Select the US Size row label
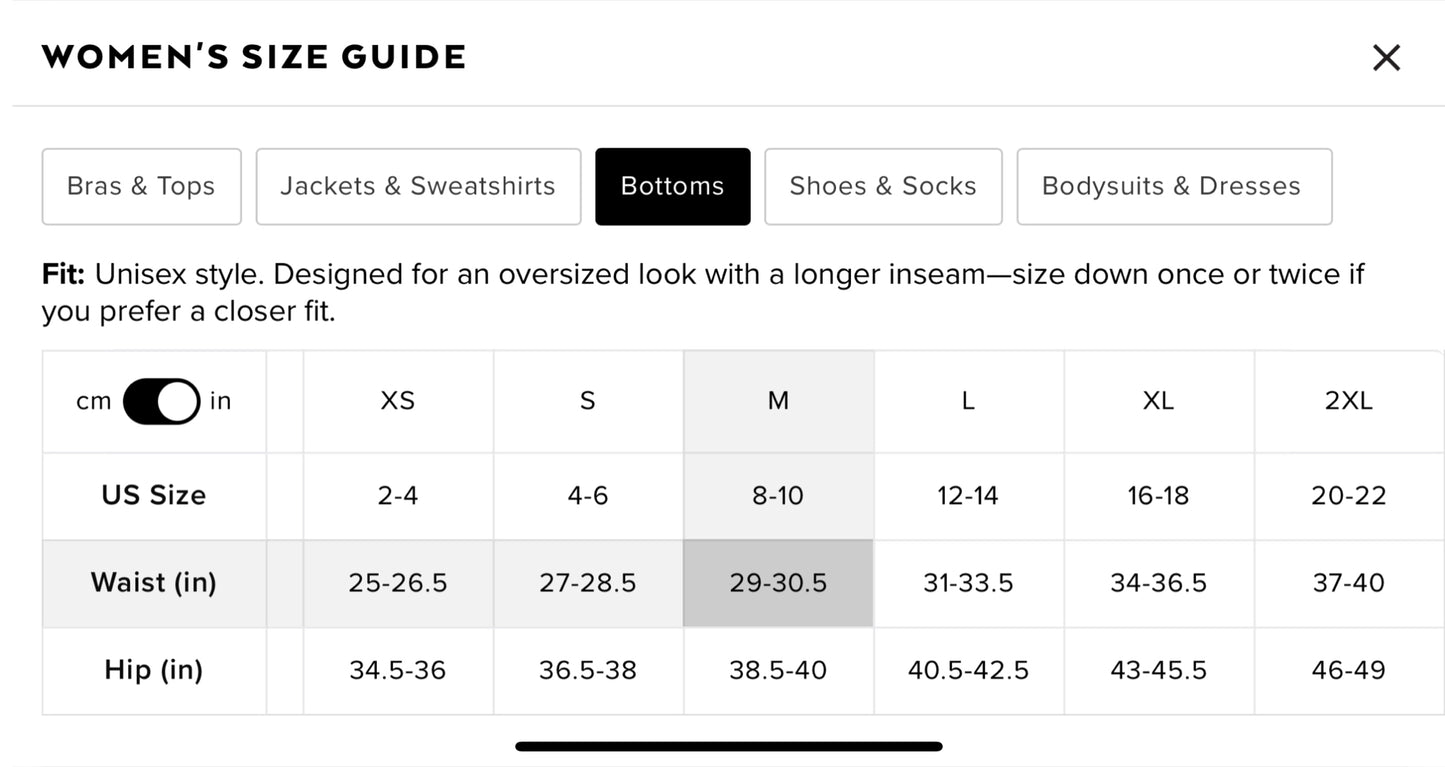 pyautogui.click(x=154, y=495)
